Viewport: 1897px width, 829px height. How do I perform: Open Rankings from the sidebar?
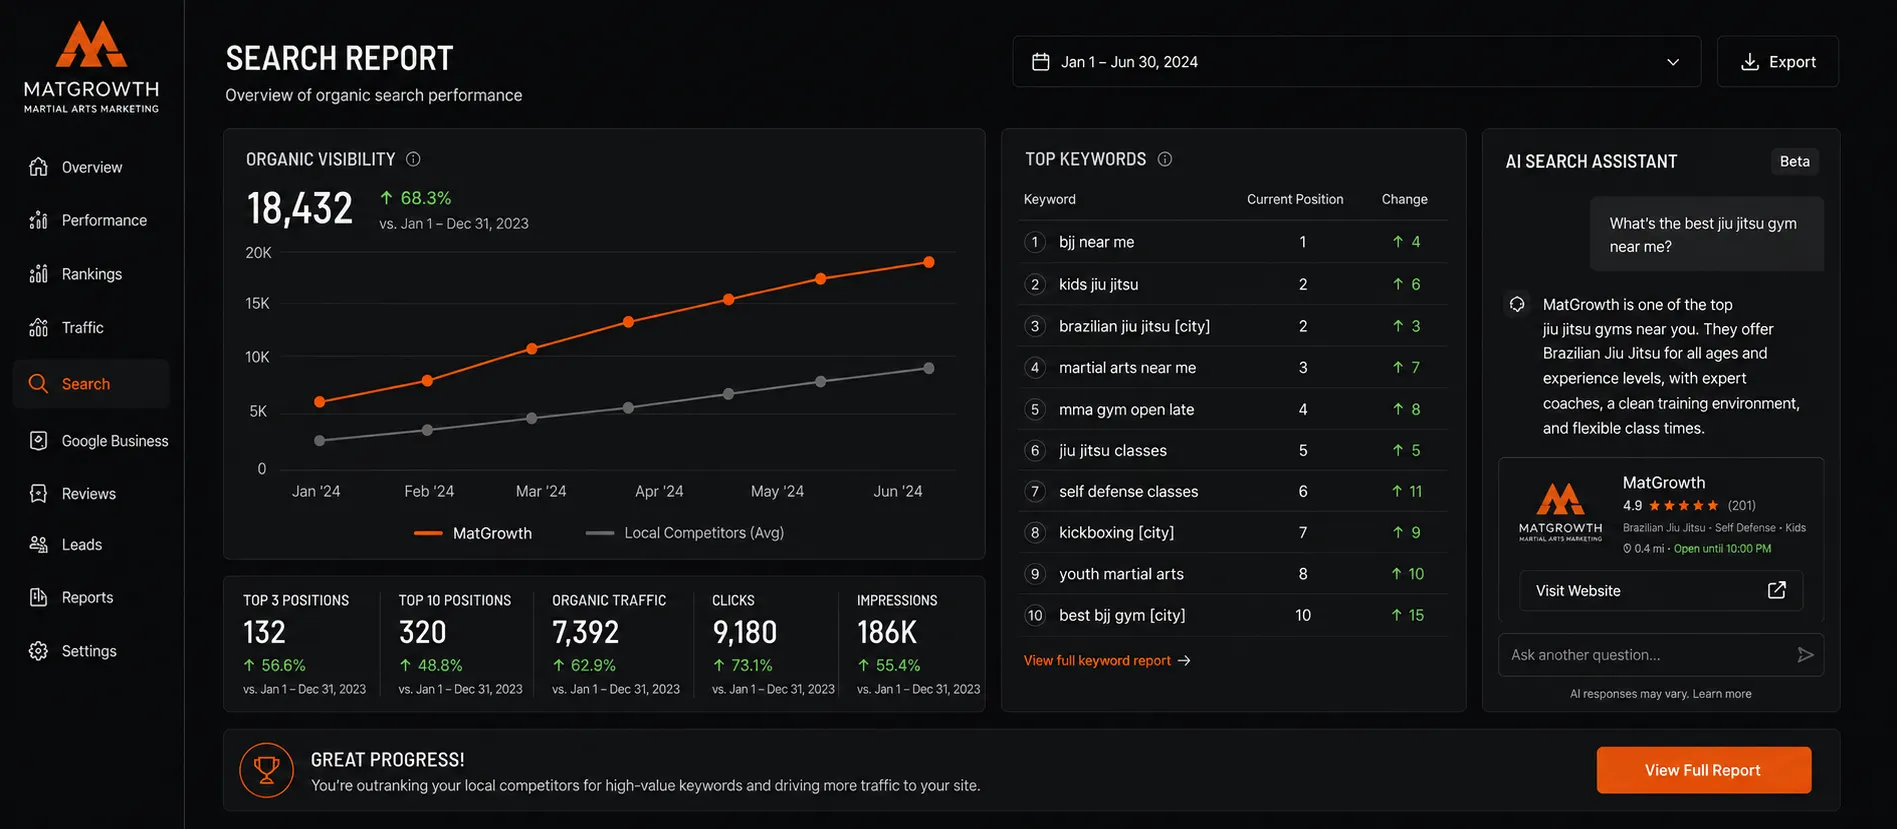tap(92, 274)
